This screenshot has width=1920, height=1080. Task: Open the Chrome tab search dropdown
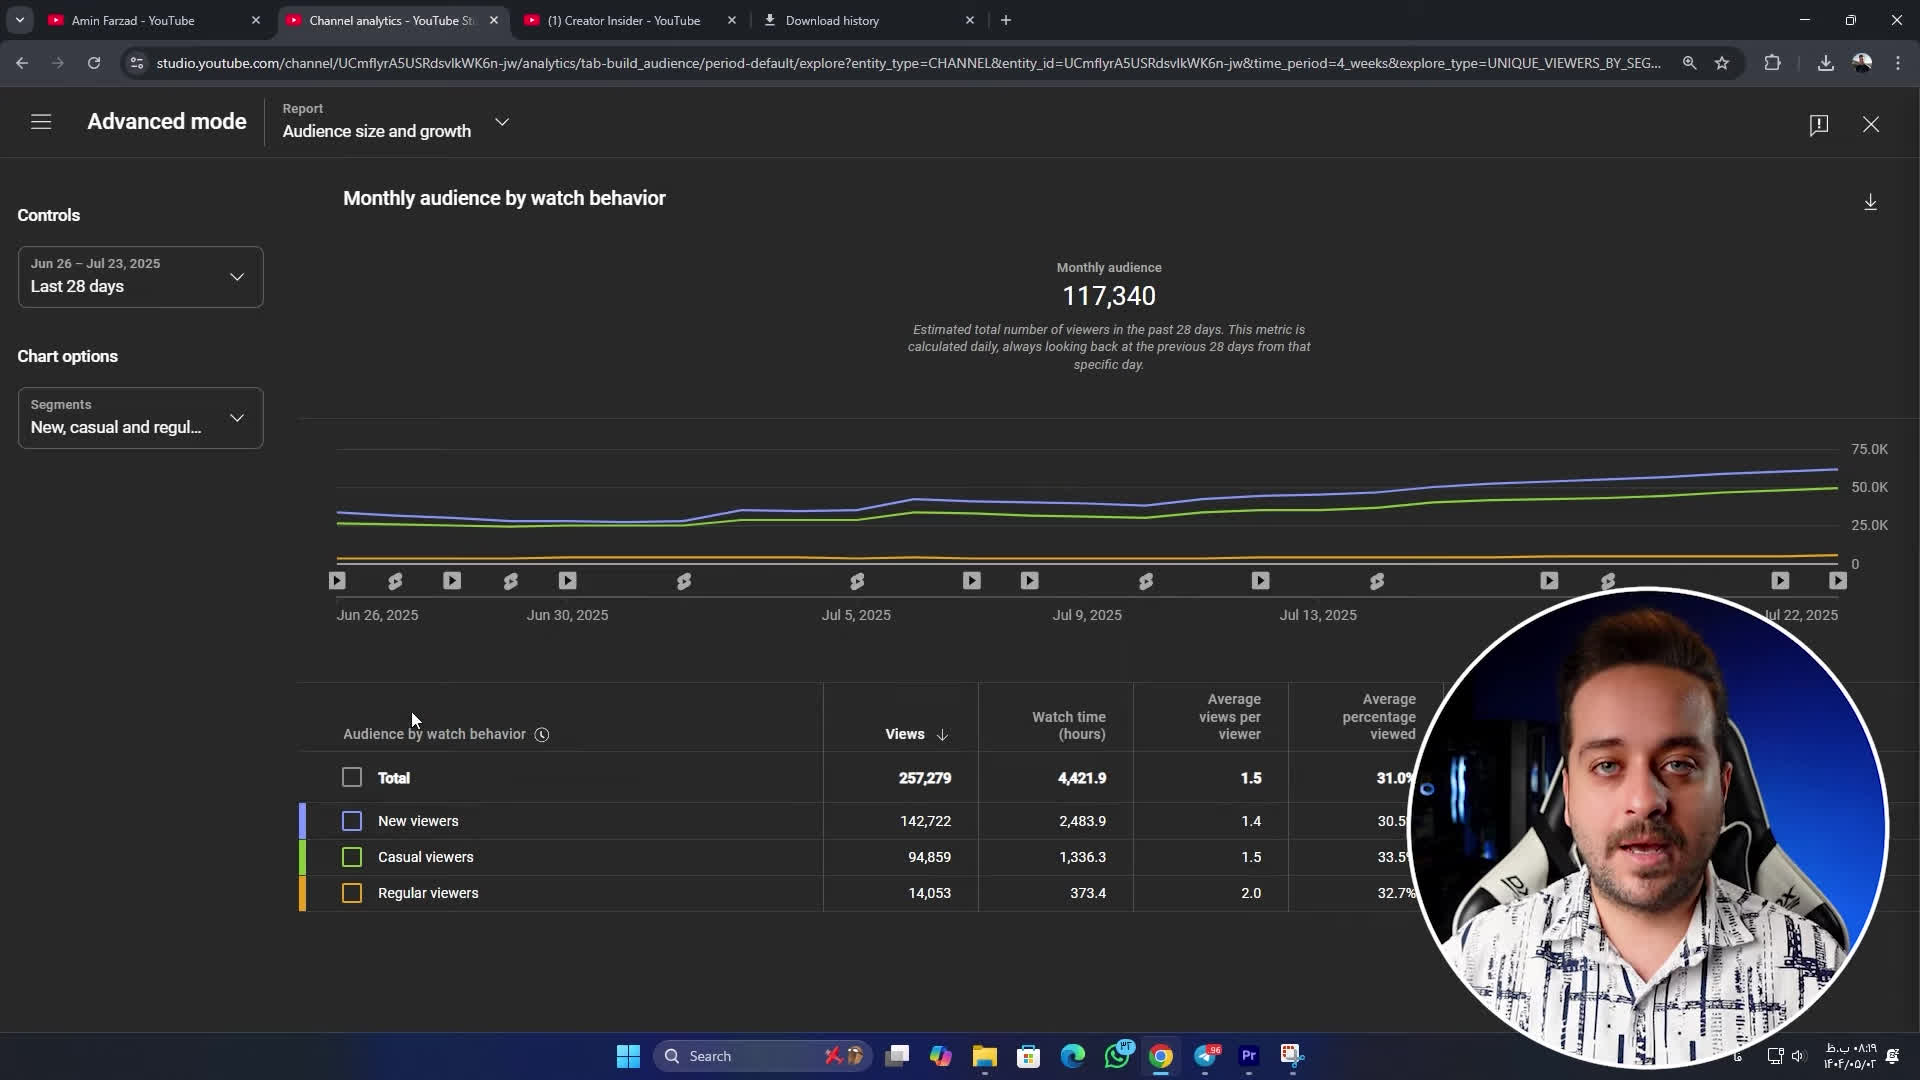click(x=19, y=20)
